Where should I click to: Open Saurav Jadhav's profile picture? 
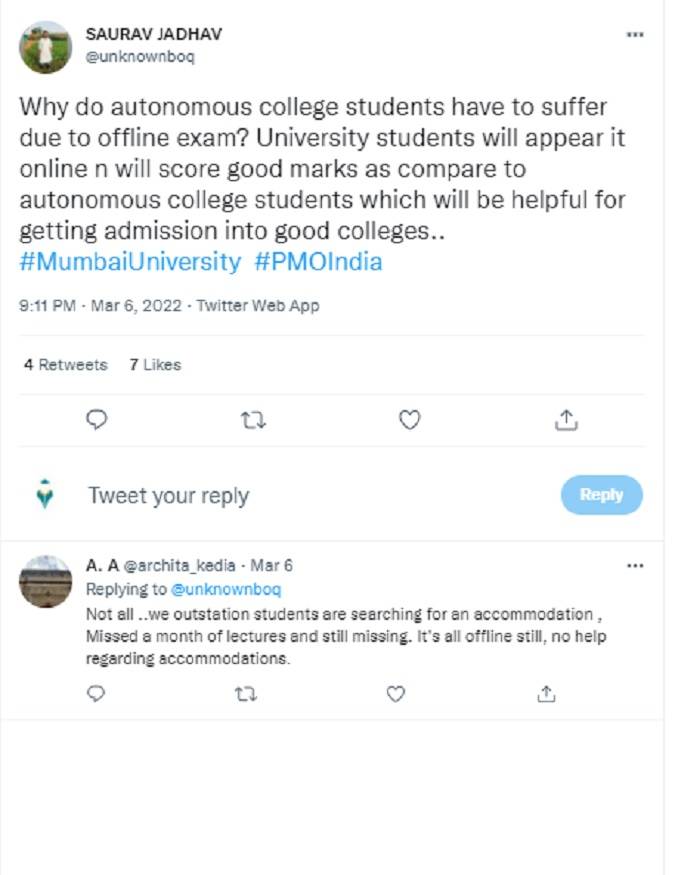point(46,46)
